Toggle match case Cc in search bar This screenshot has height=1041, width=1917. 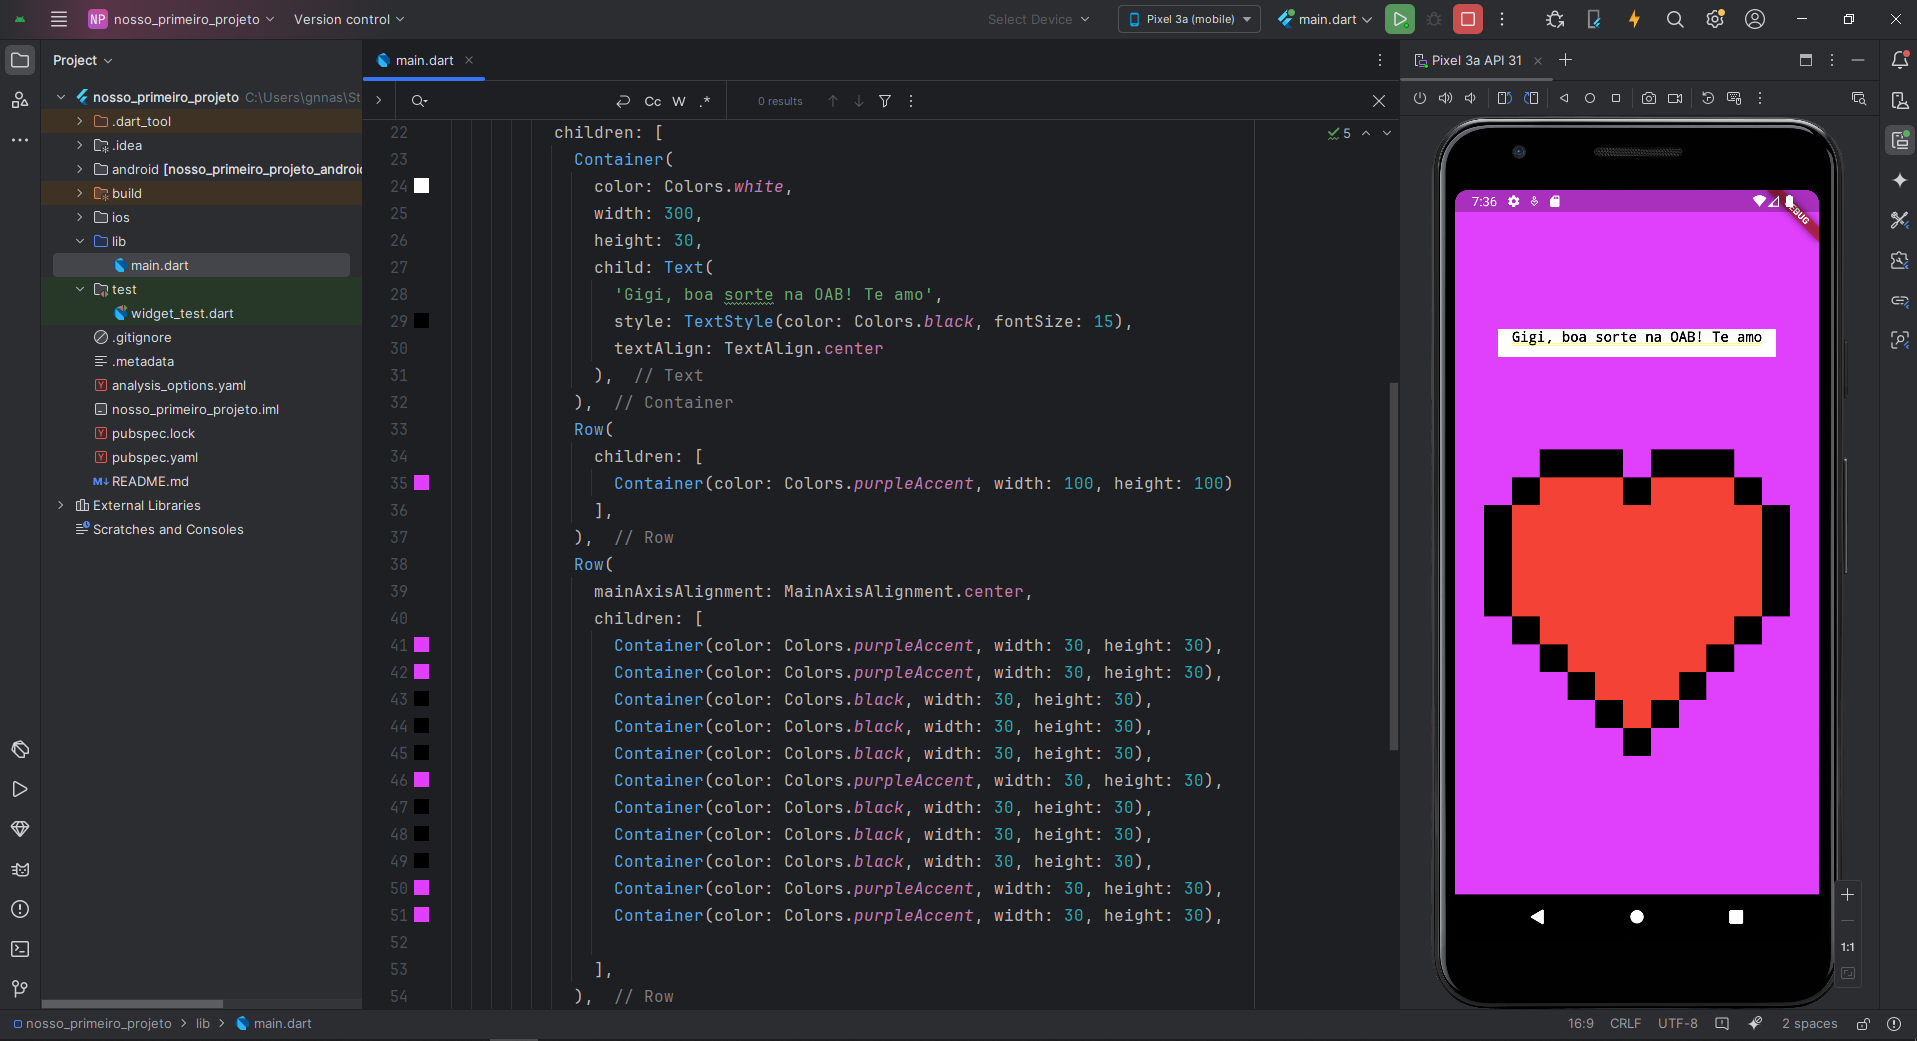(653, 101)
